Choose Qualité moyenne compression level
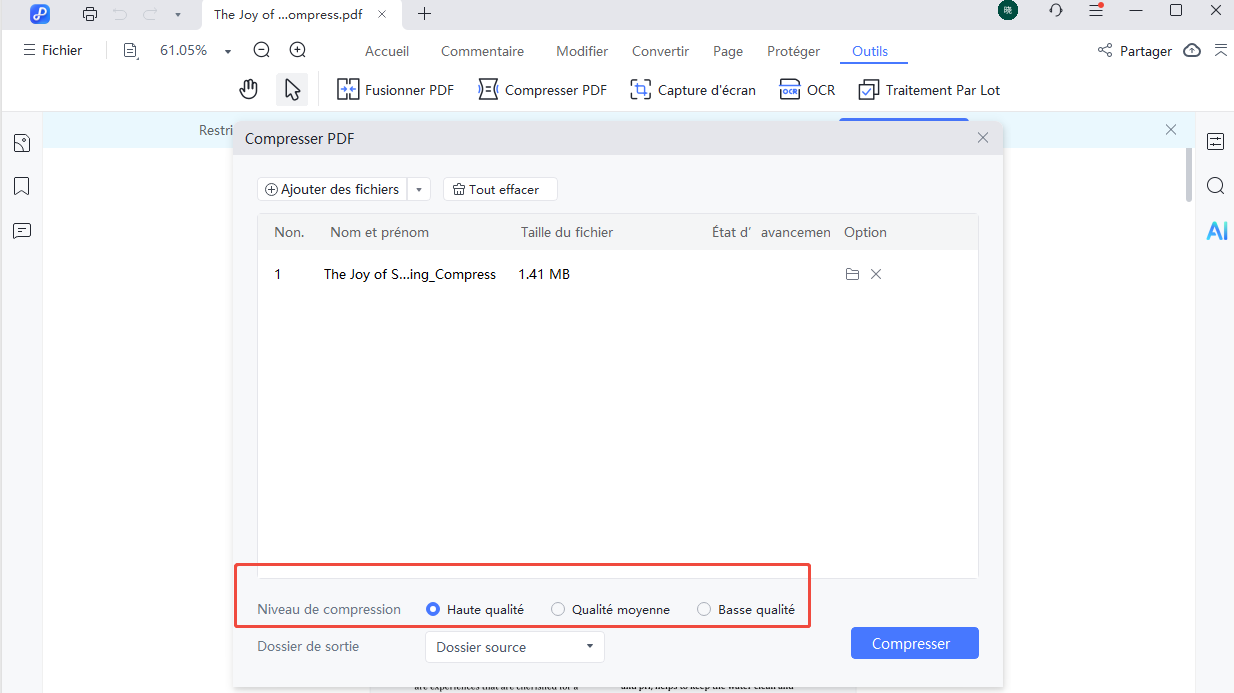The width and height of the screenshot is (1234, 693). [557, 608]
